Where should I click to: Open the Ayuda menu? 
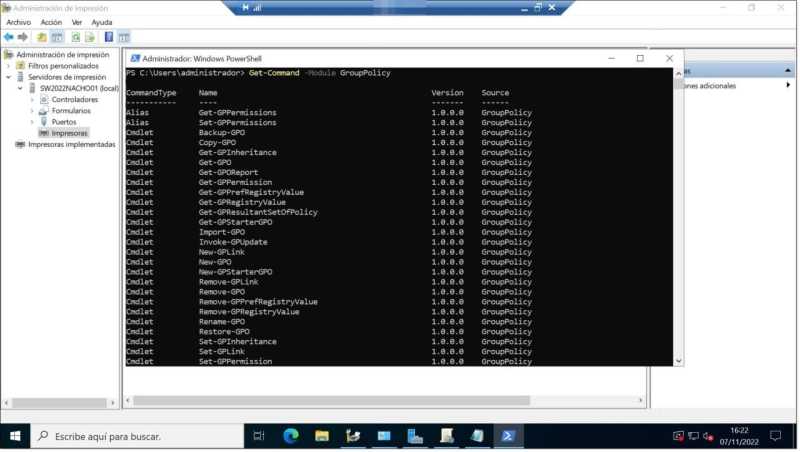tap(102, 22)
